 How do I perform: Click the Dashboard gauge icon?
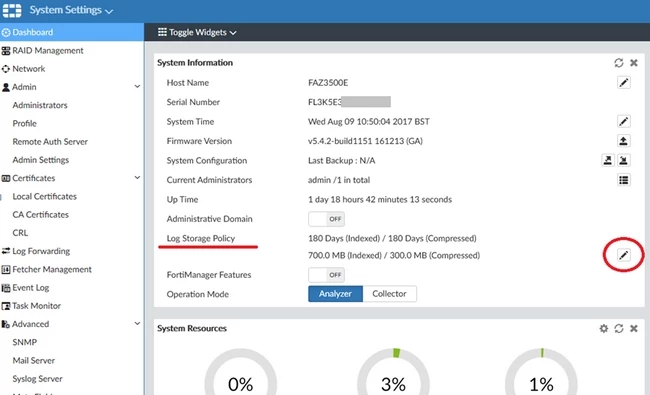point(6,32)
